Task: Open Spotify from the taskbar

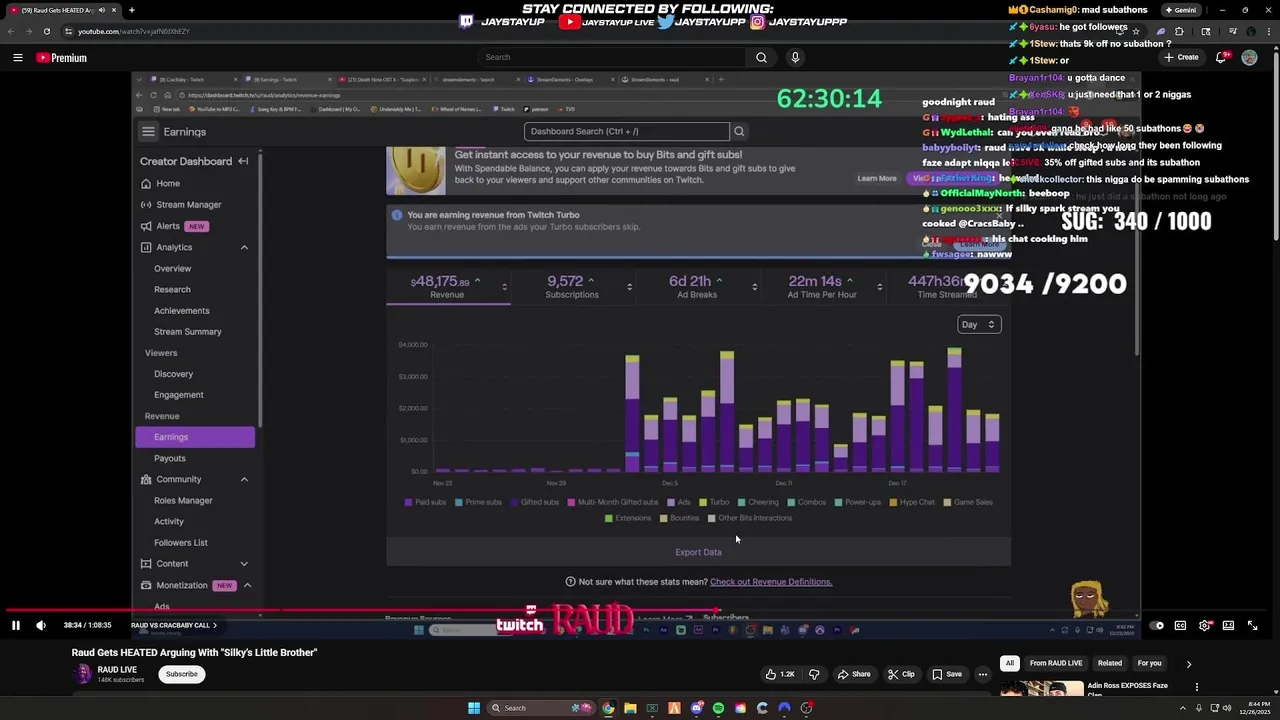Action: (718, 708)
